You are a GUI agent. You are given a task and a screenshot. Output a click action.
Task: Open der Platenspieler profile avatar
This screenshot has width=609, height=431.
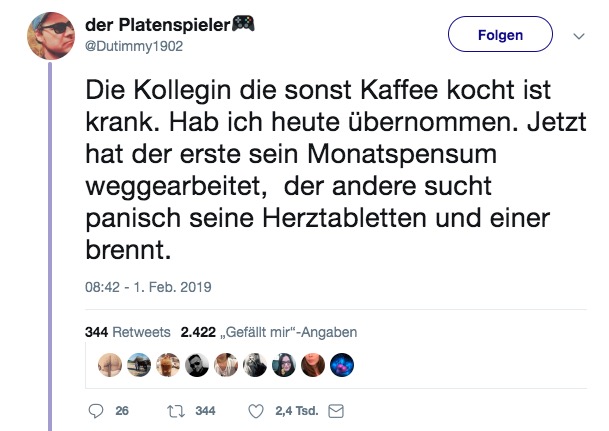[51, 36]
